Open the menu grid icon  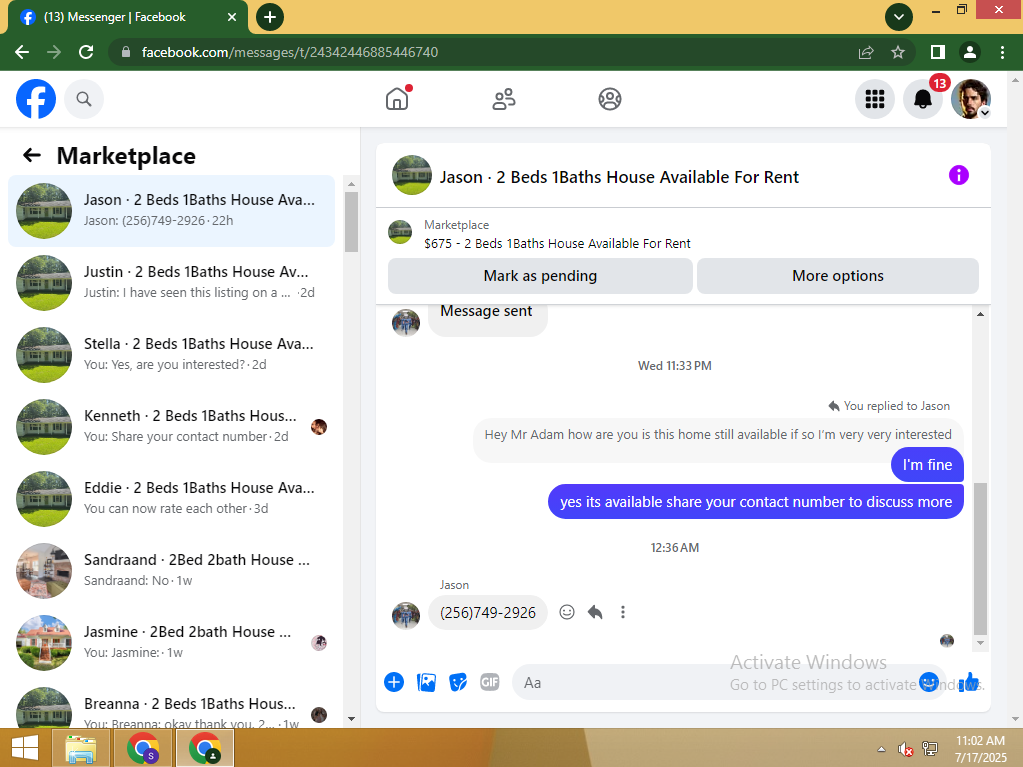point(874,99)
